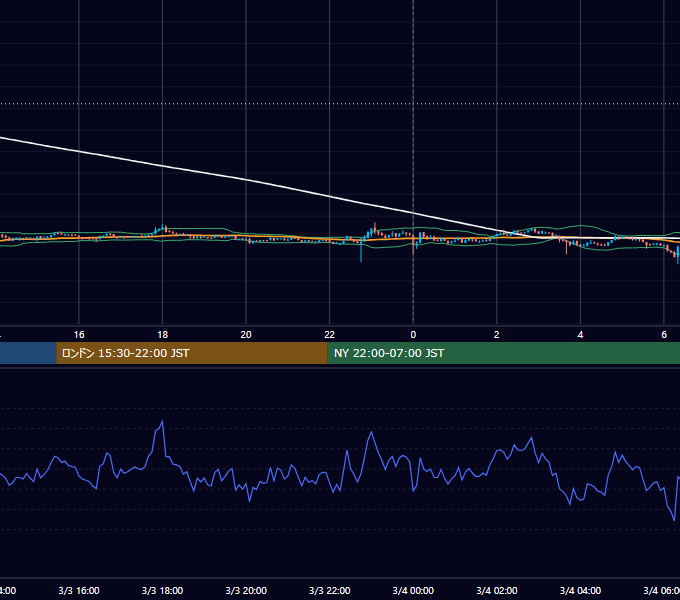Click the '3/4 00:00' date label
The width and height of the screenshot is (680, 600).
(413, 590)
